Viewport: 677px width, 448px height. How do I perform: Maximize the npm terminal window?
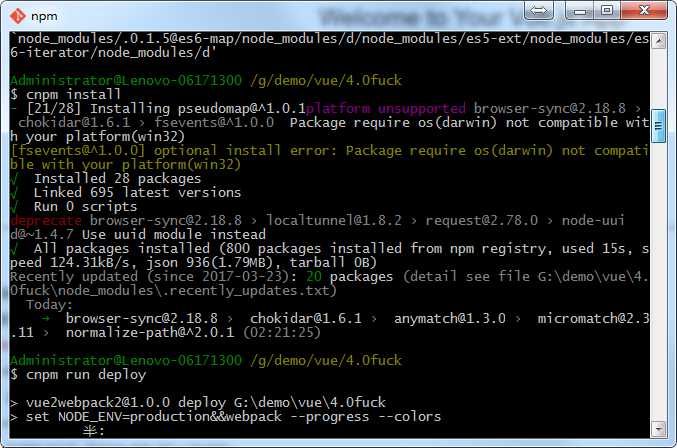coord(607,10)
